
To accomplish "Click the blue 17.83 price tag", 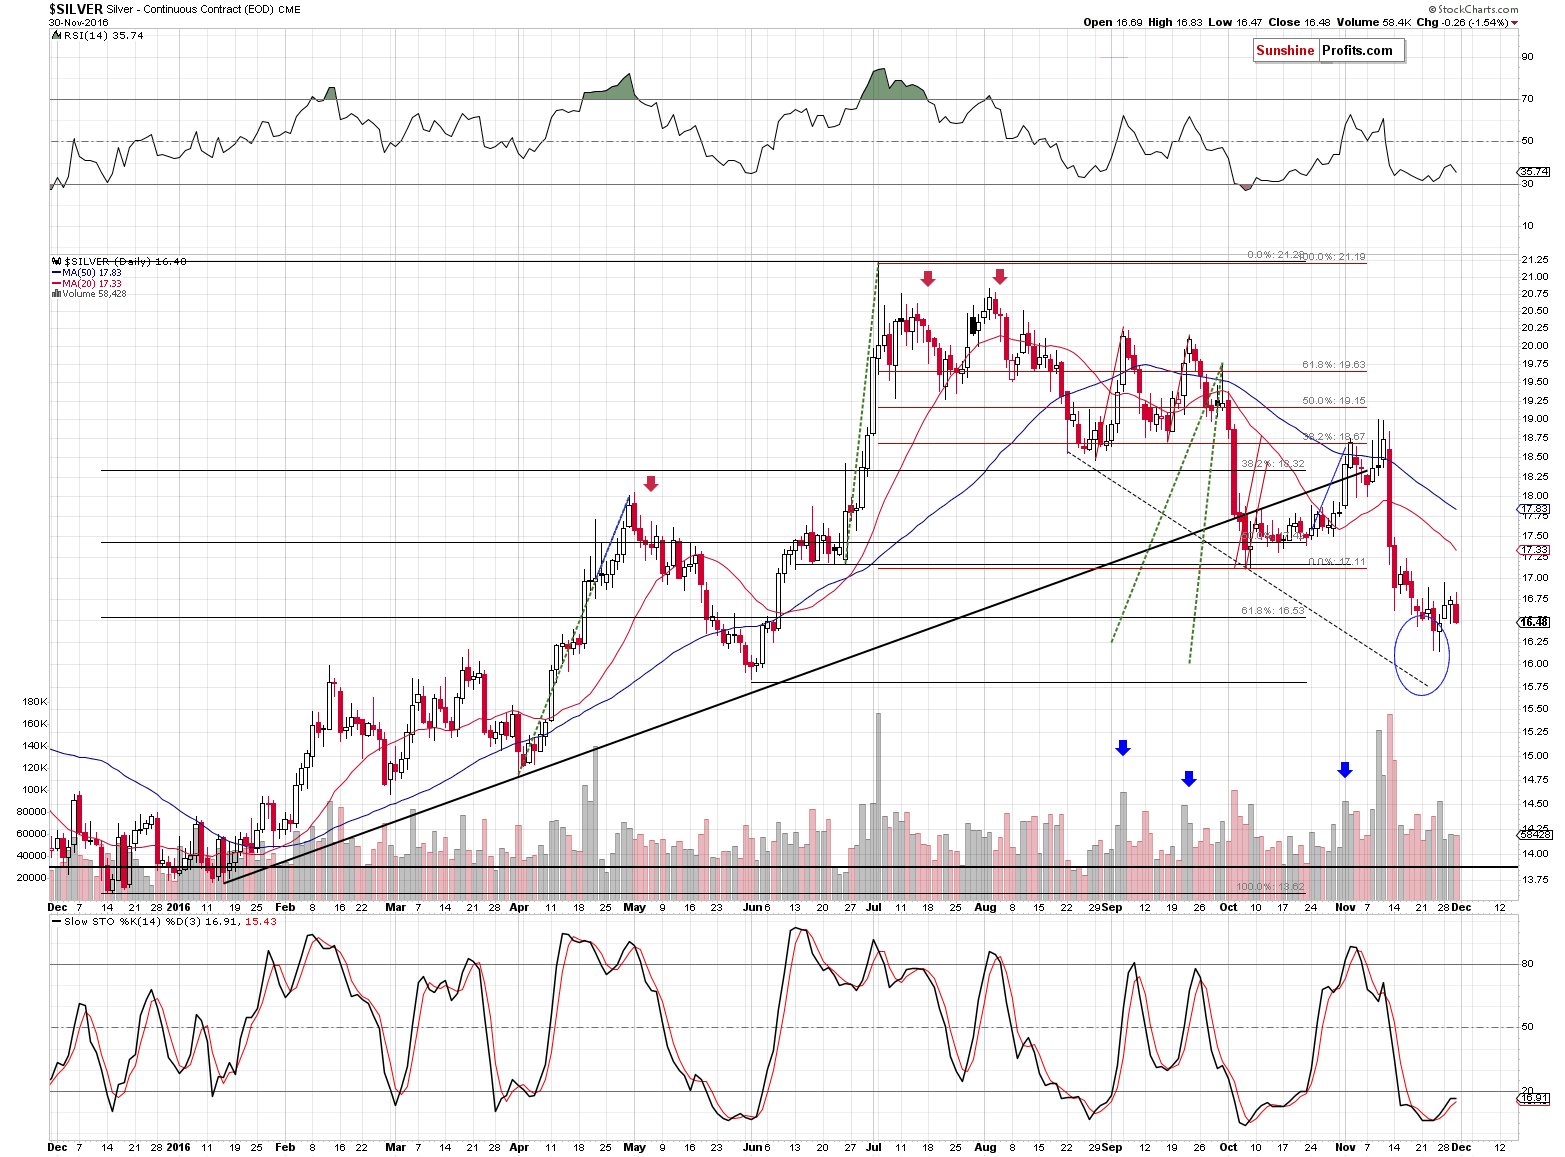I will [x=1534, y=509].
